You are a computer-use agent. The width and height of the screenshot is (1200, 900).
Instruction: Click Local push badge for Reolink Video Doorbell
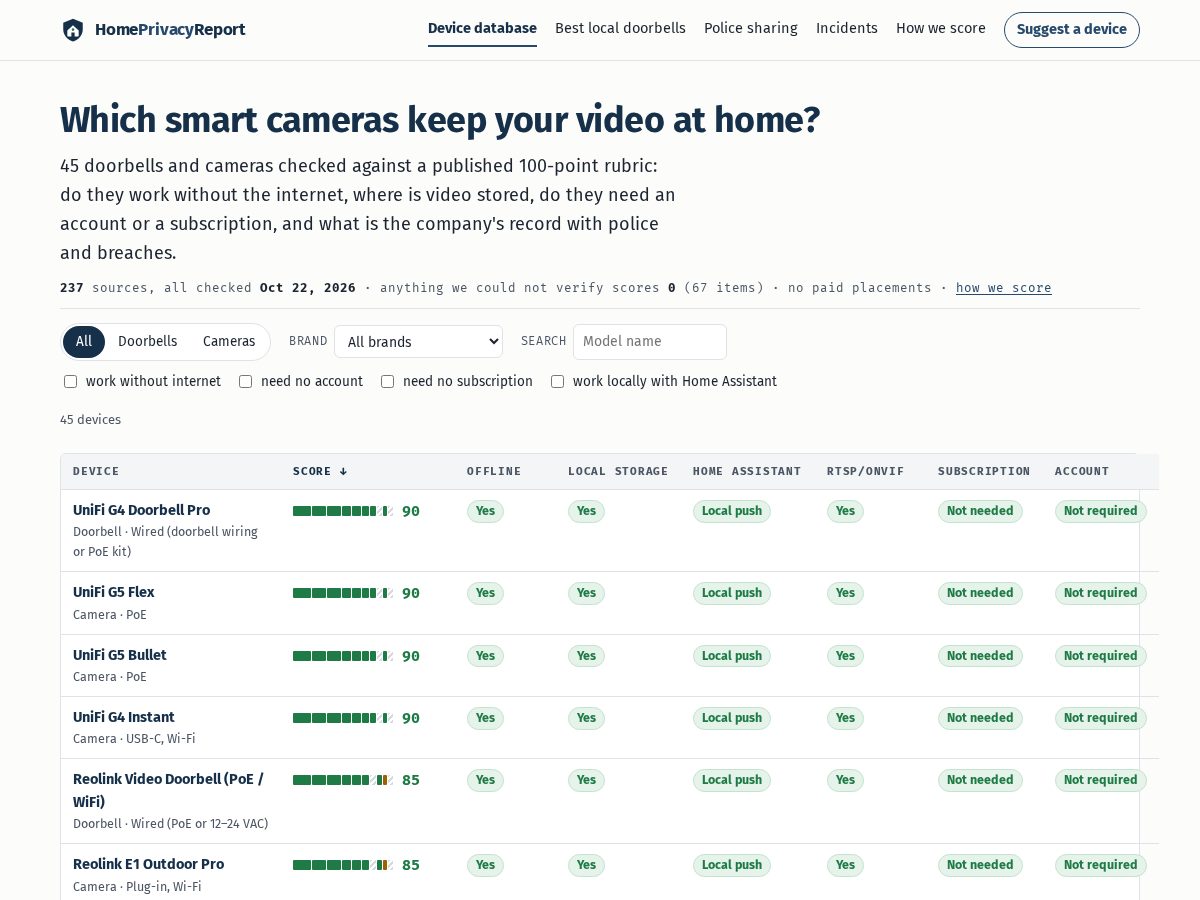[732, 780]
